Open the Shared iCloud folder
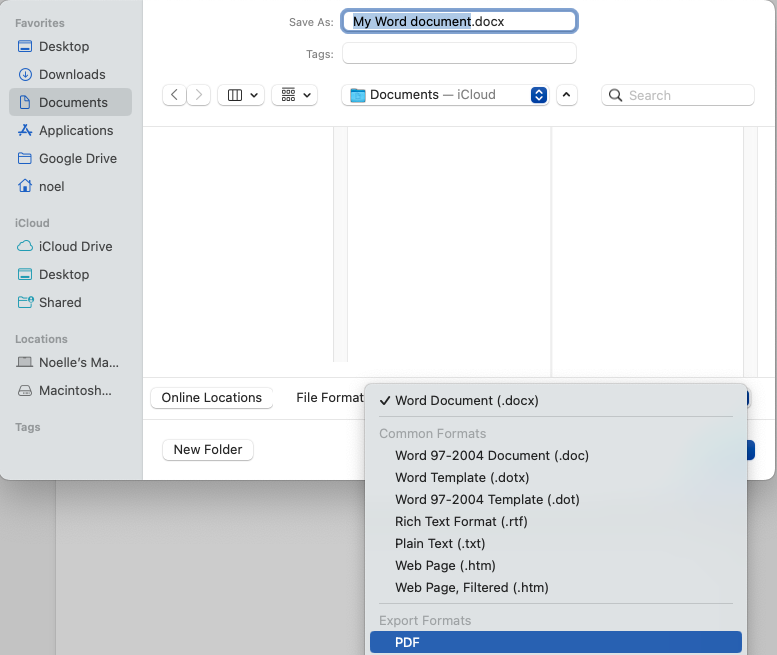This screenshot has width=777, height=655. 70,302
